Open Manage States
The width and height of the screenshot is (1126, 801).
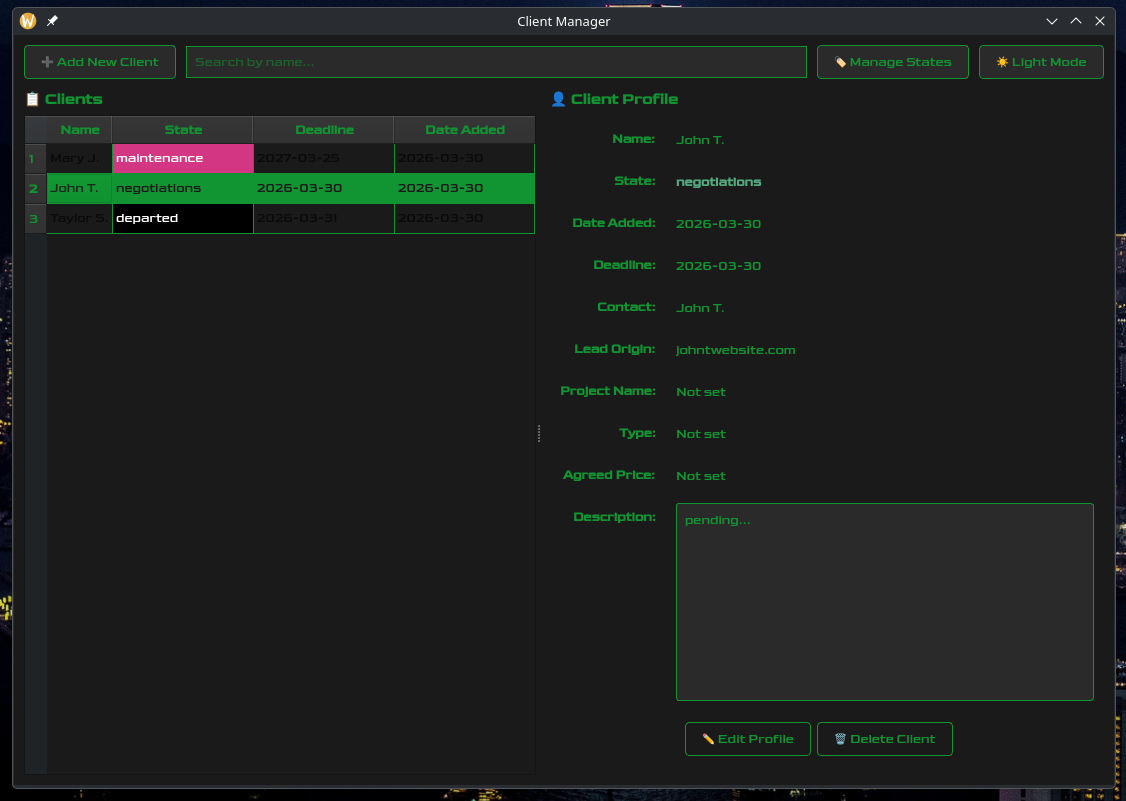(893, 61)
